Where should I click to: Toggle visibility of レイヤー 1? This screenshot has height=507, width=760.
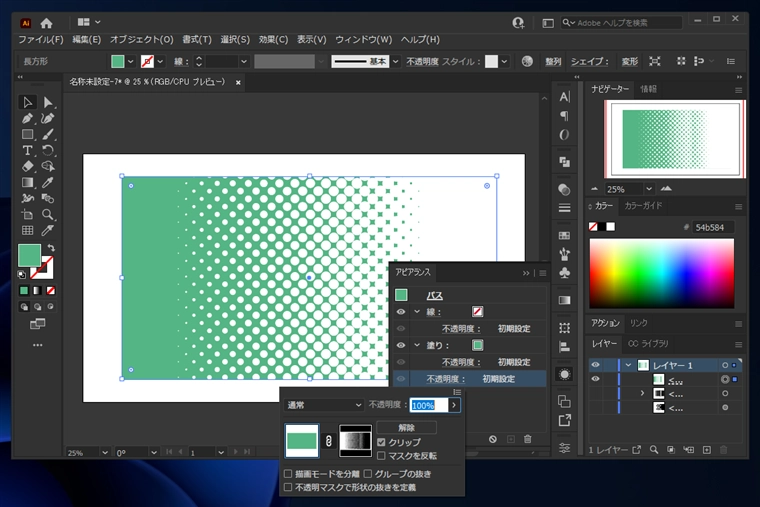tap(595, 365)
